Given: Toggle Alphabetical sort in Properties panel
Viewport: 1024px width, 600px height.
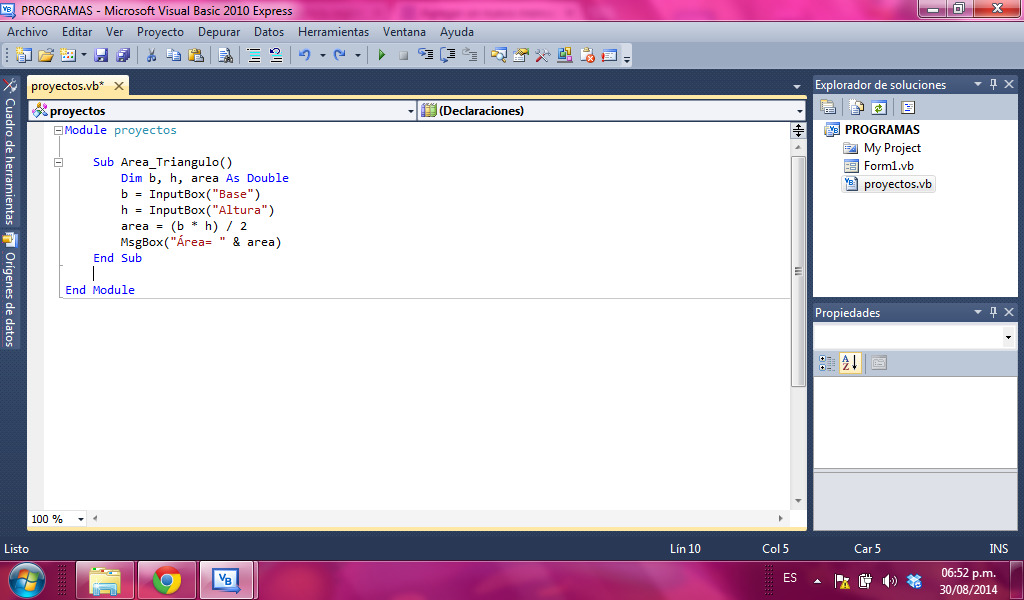Looking at the screenshot, I should point(850,363).
